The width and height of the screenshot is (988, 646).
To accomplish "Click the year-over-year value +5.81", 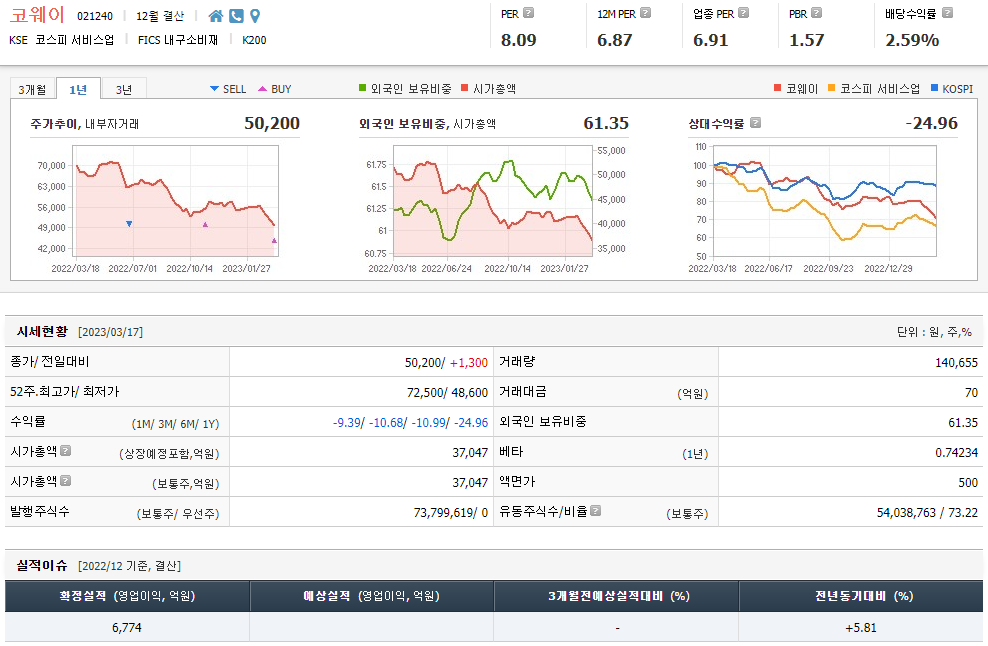I will click(x=861, y=627).
